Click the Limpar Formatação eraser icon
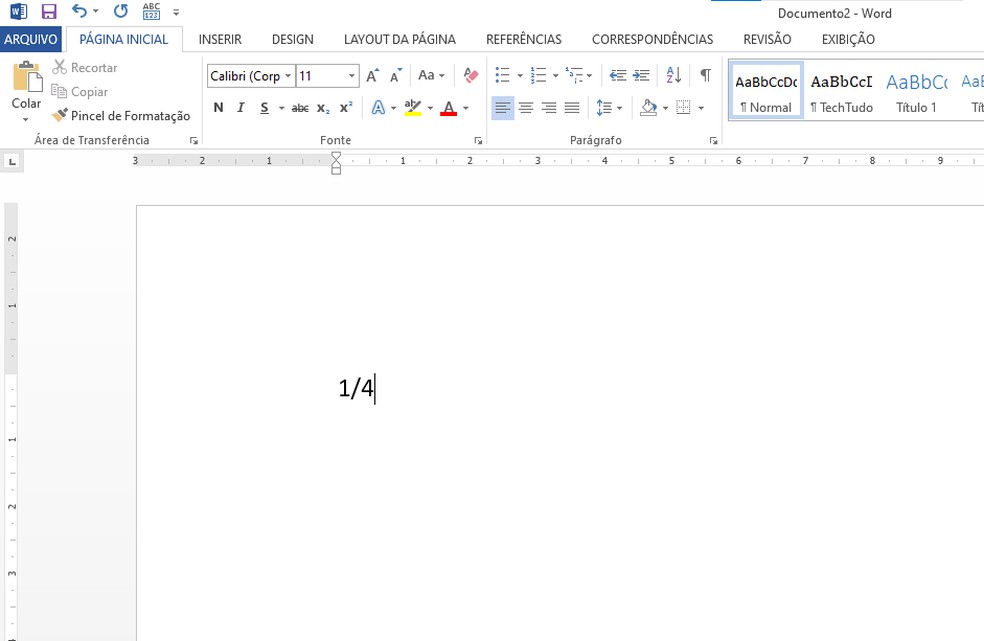This screenshot has width=984, height=641. click(x=470, y=75)
